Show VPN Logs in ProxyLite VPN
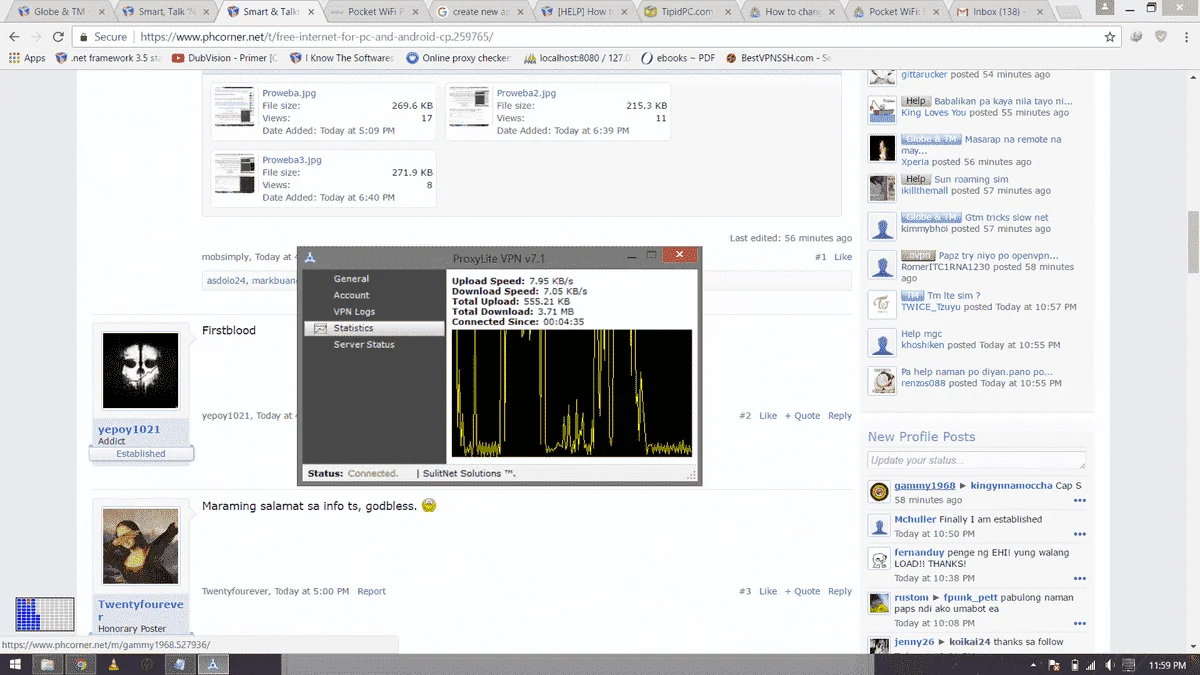This screenshot has width=1200, height=675. pos(354,312)
